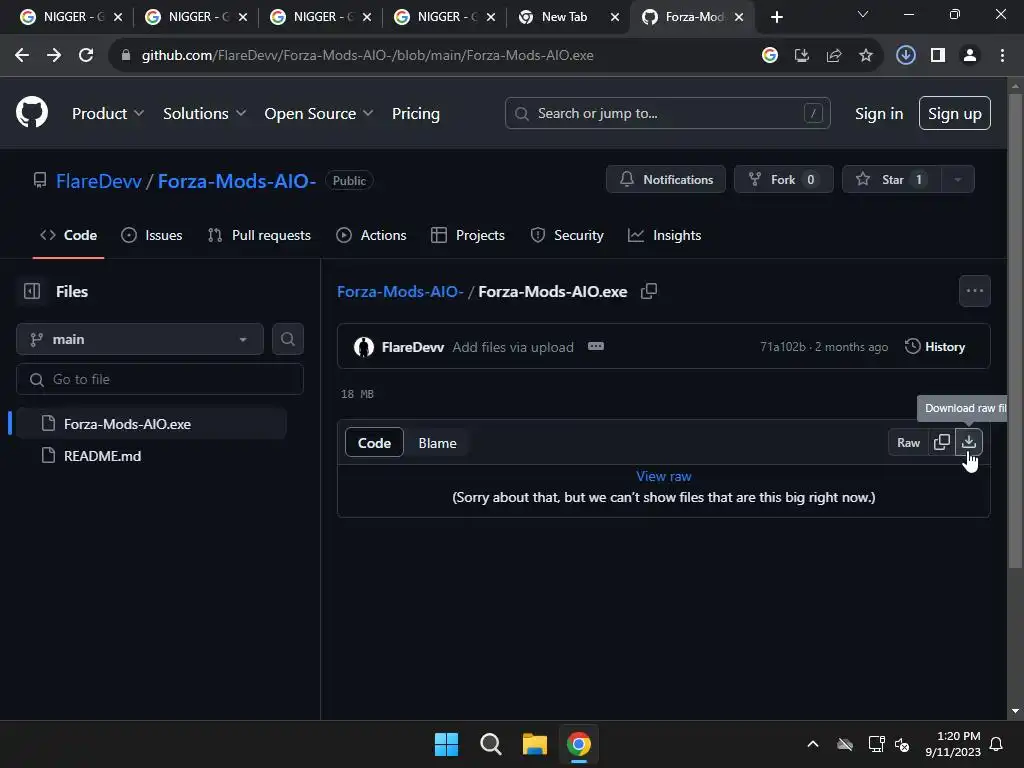Select the Code view toggle
This screenshot has width=1024, height=768.
pyautogui.click(x=374, y=443)
